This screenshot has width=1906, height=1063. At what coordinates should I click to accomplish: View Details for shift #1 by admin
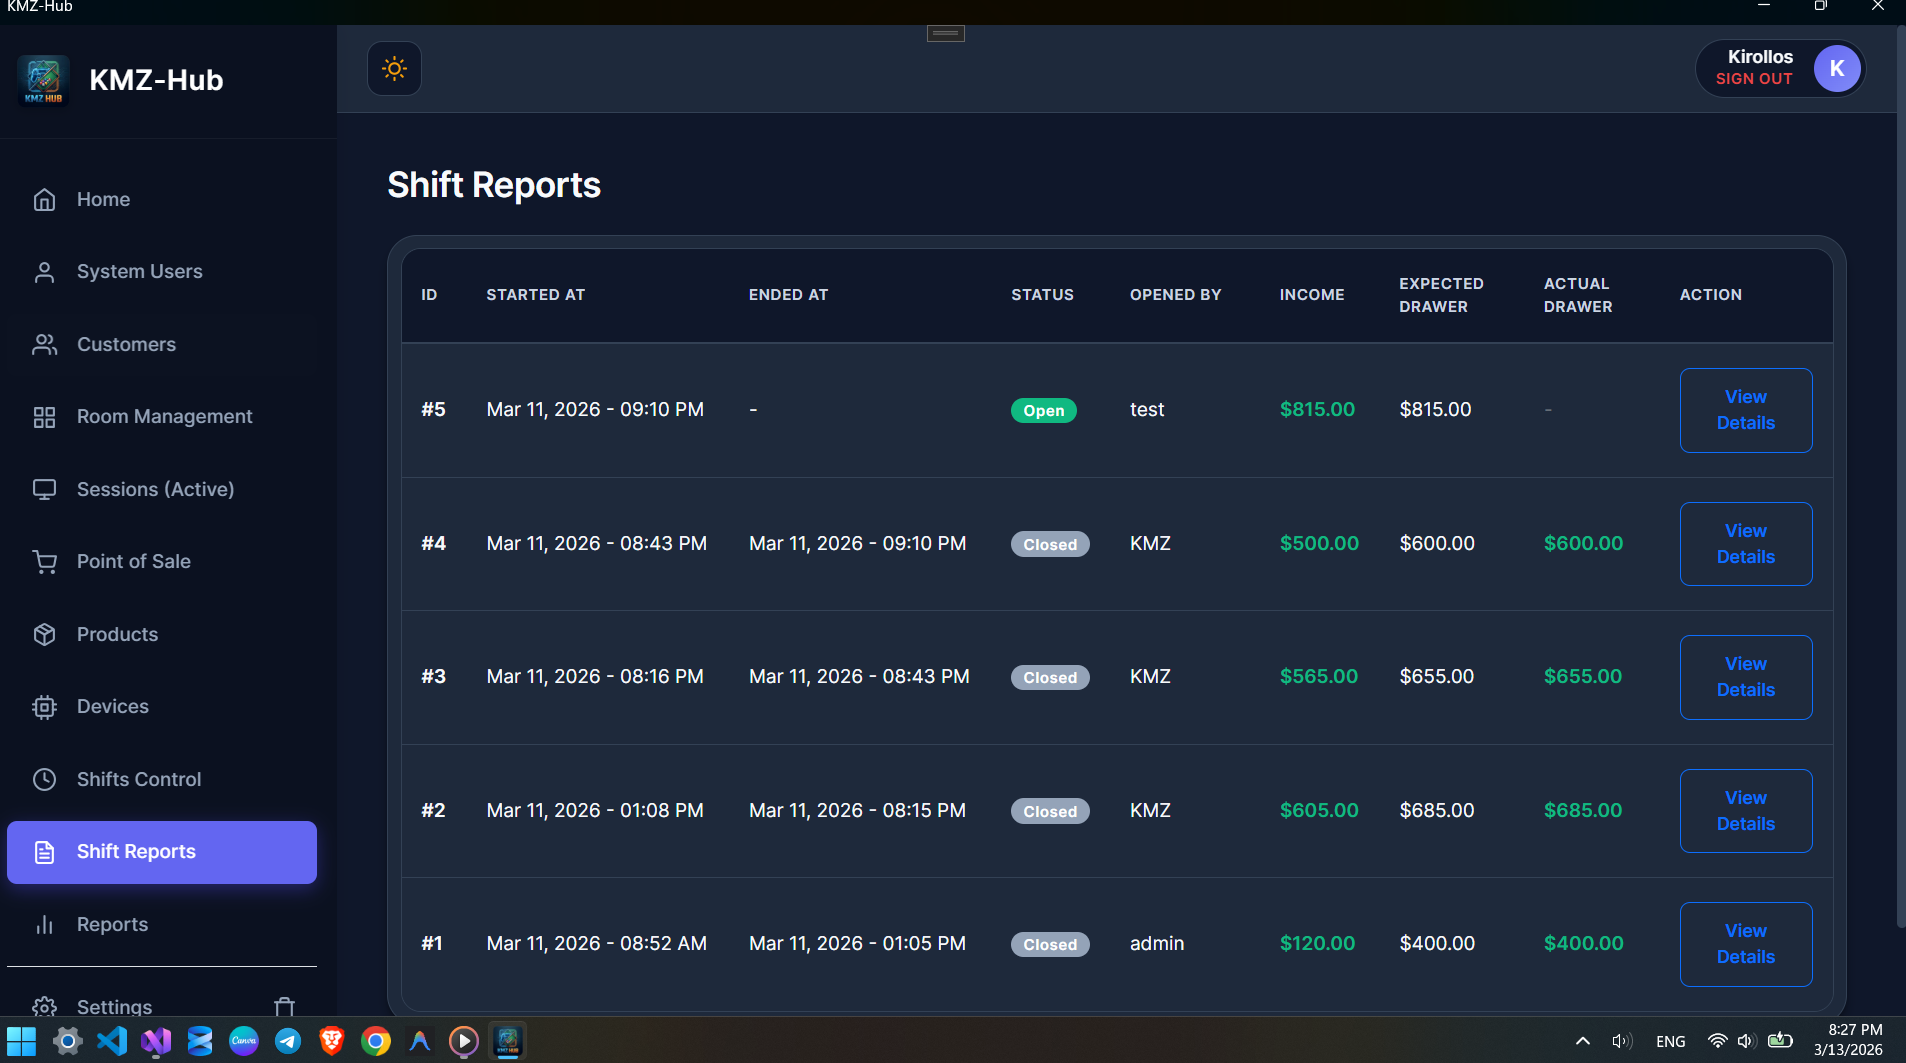coord(1745,944)
